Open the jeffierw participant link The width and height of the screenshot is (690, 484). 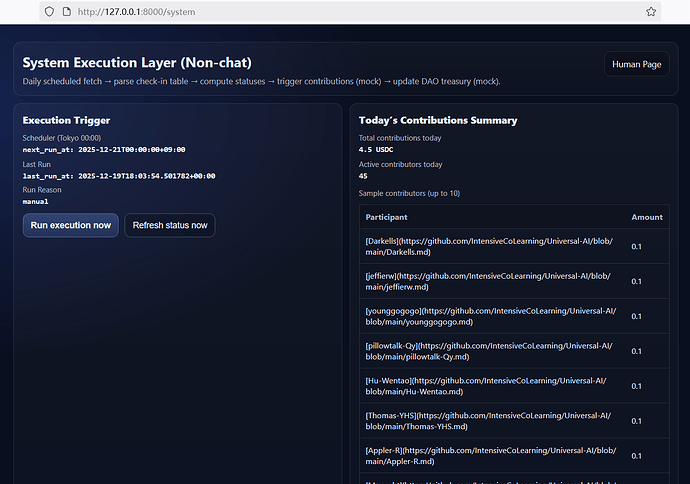coord(488,281)
